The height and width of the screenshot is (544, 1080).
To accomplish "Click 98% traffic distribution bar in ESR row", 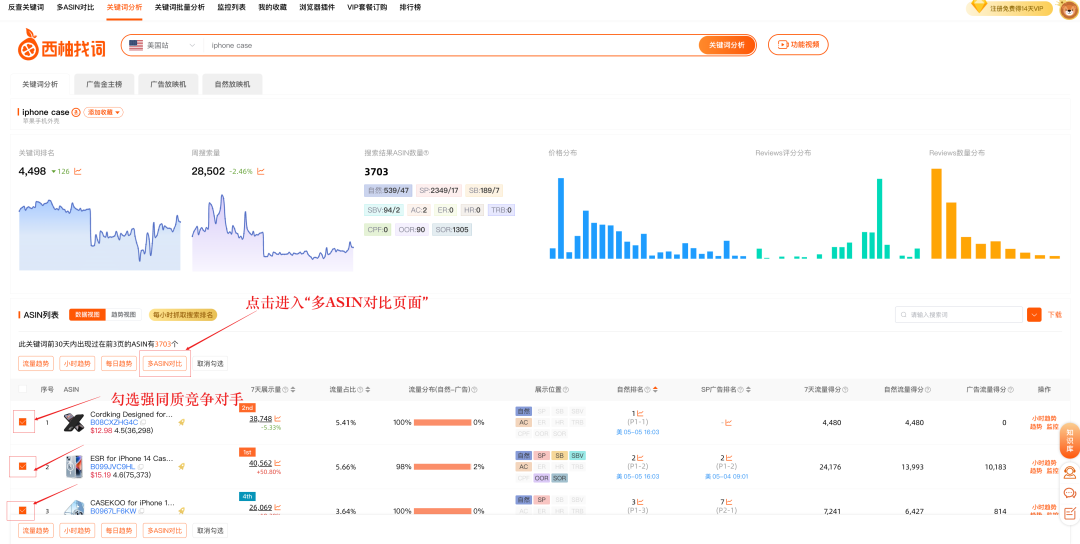I will (x=442, y=467).
